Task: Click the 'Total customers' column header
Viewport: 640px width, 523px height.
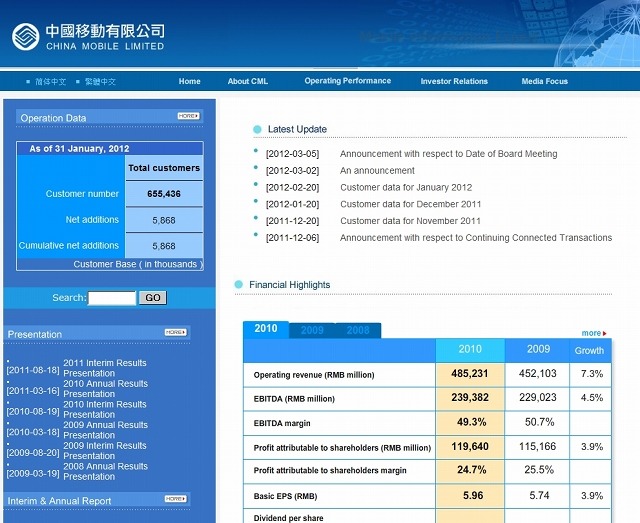Action: pos(164,168)
